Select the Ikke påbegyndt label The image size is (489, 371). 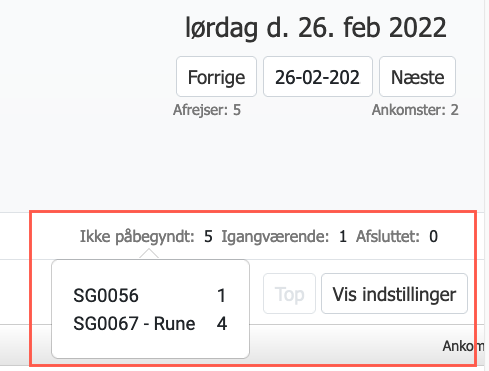click(x=137, y=237)
